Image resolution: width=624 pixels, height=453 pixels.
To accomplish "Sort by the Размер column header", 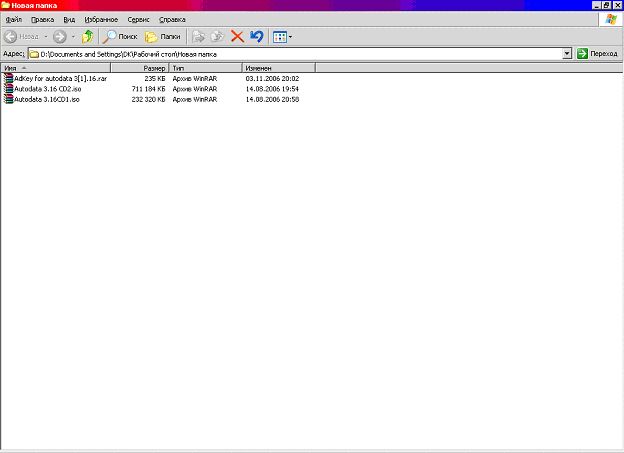I will [x=140, y=68].
